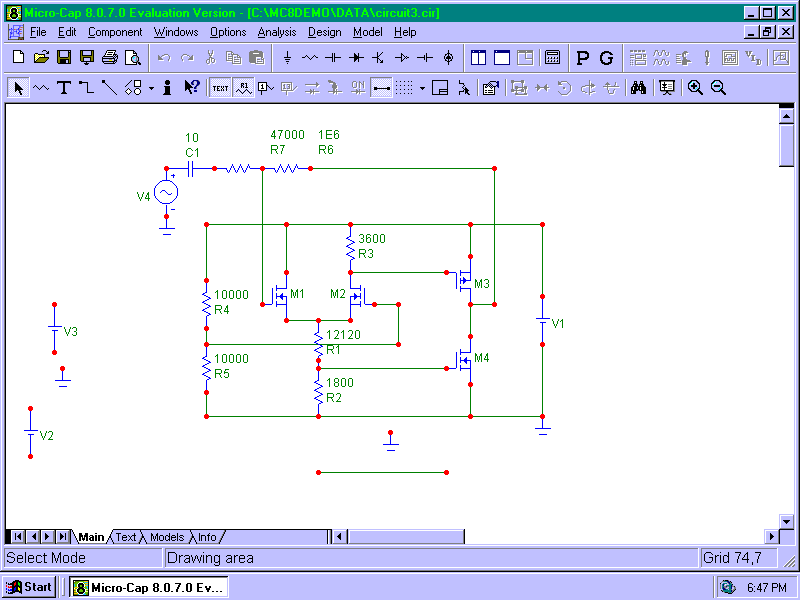
Task: Switch to the Text page tab
Action: tap(126, 537)
